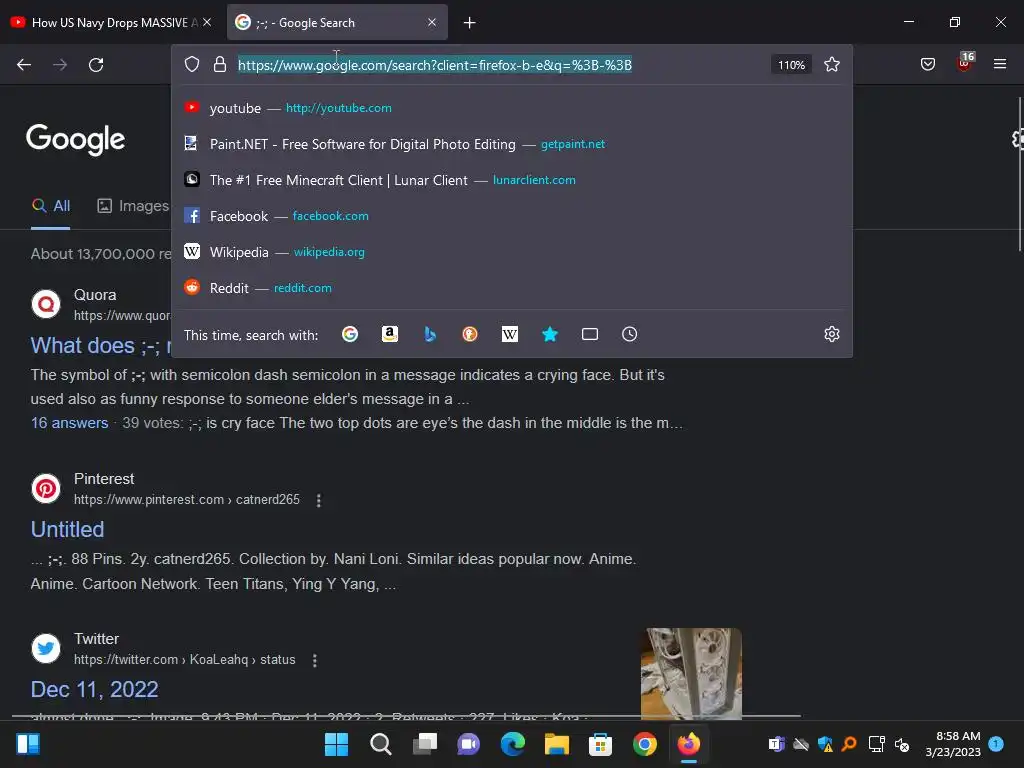1024x768 pixels.
Task: Open the Microsoft Store taskbar icon
Action: [x=600, y=744]
